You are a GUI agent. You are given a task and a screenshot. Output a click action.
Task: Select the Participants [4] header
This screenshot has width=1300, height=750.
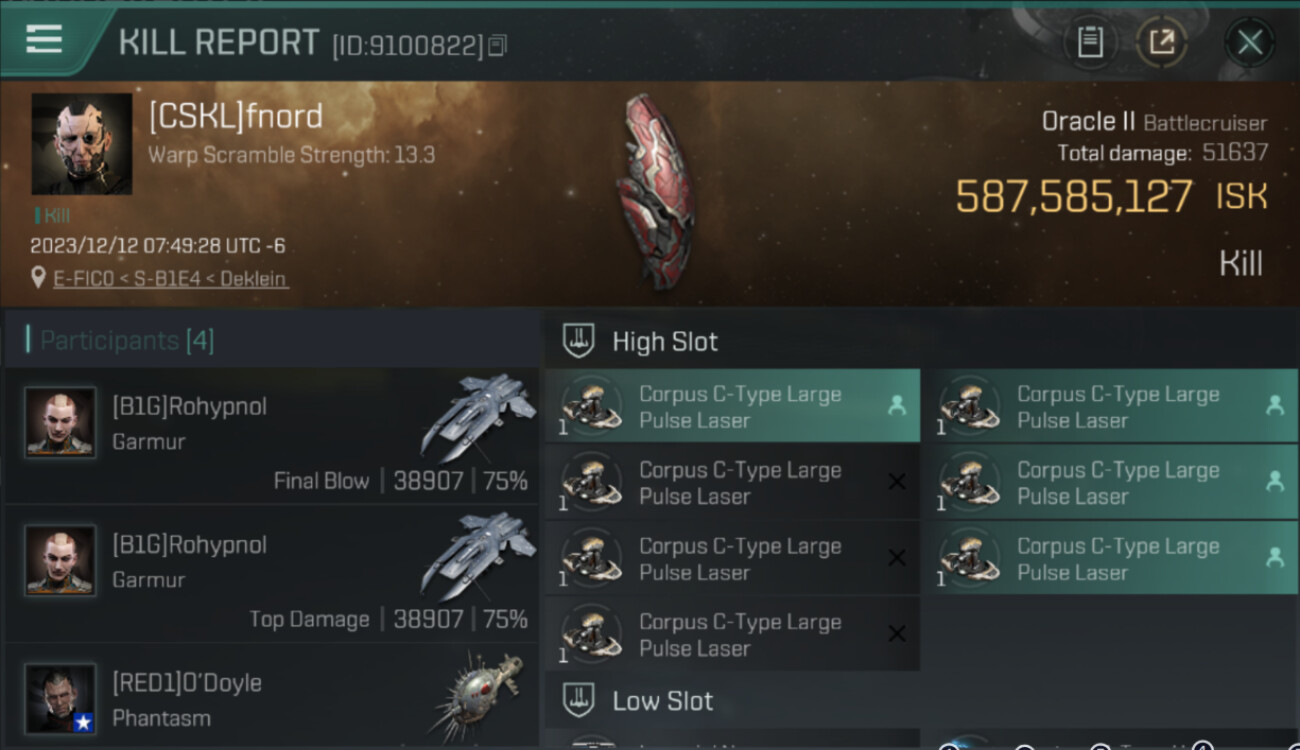point(126,340)
